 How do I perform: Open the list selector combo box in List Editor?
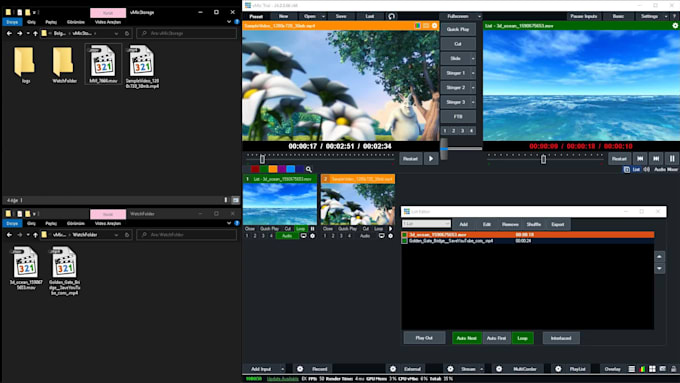coord(426,224)
